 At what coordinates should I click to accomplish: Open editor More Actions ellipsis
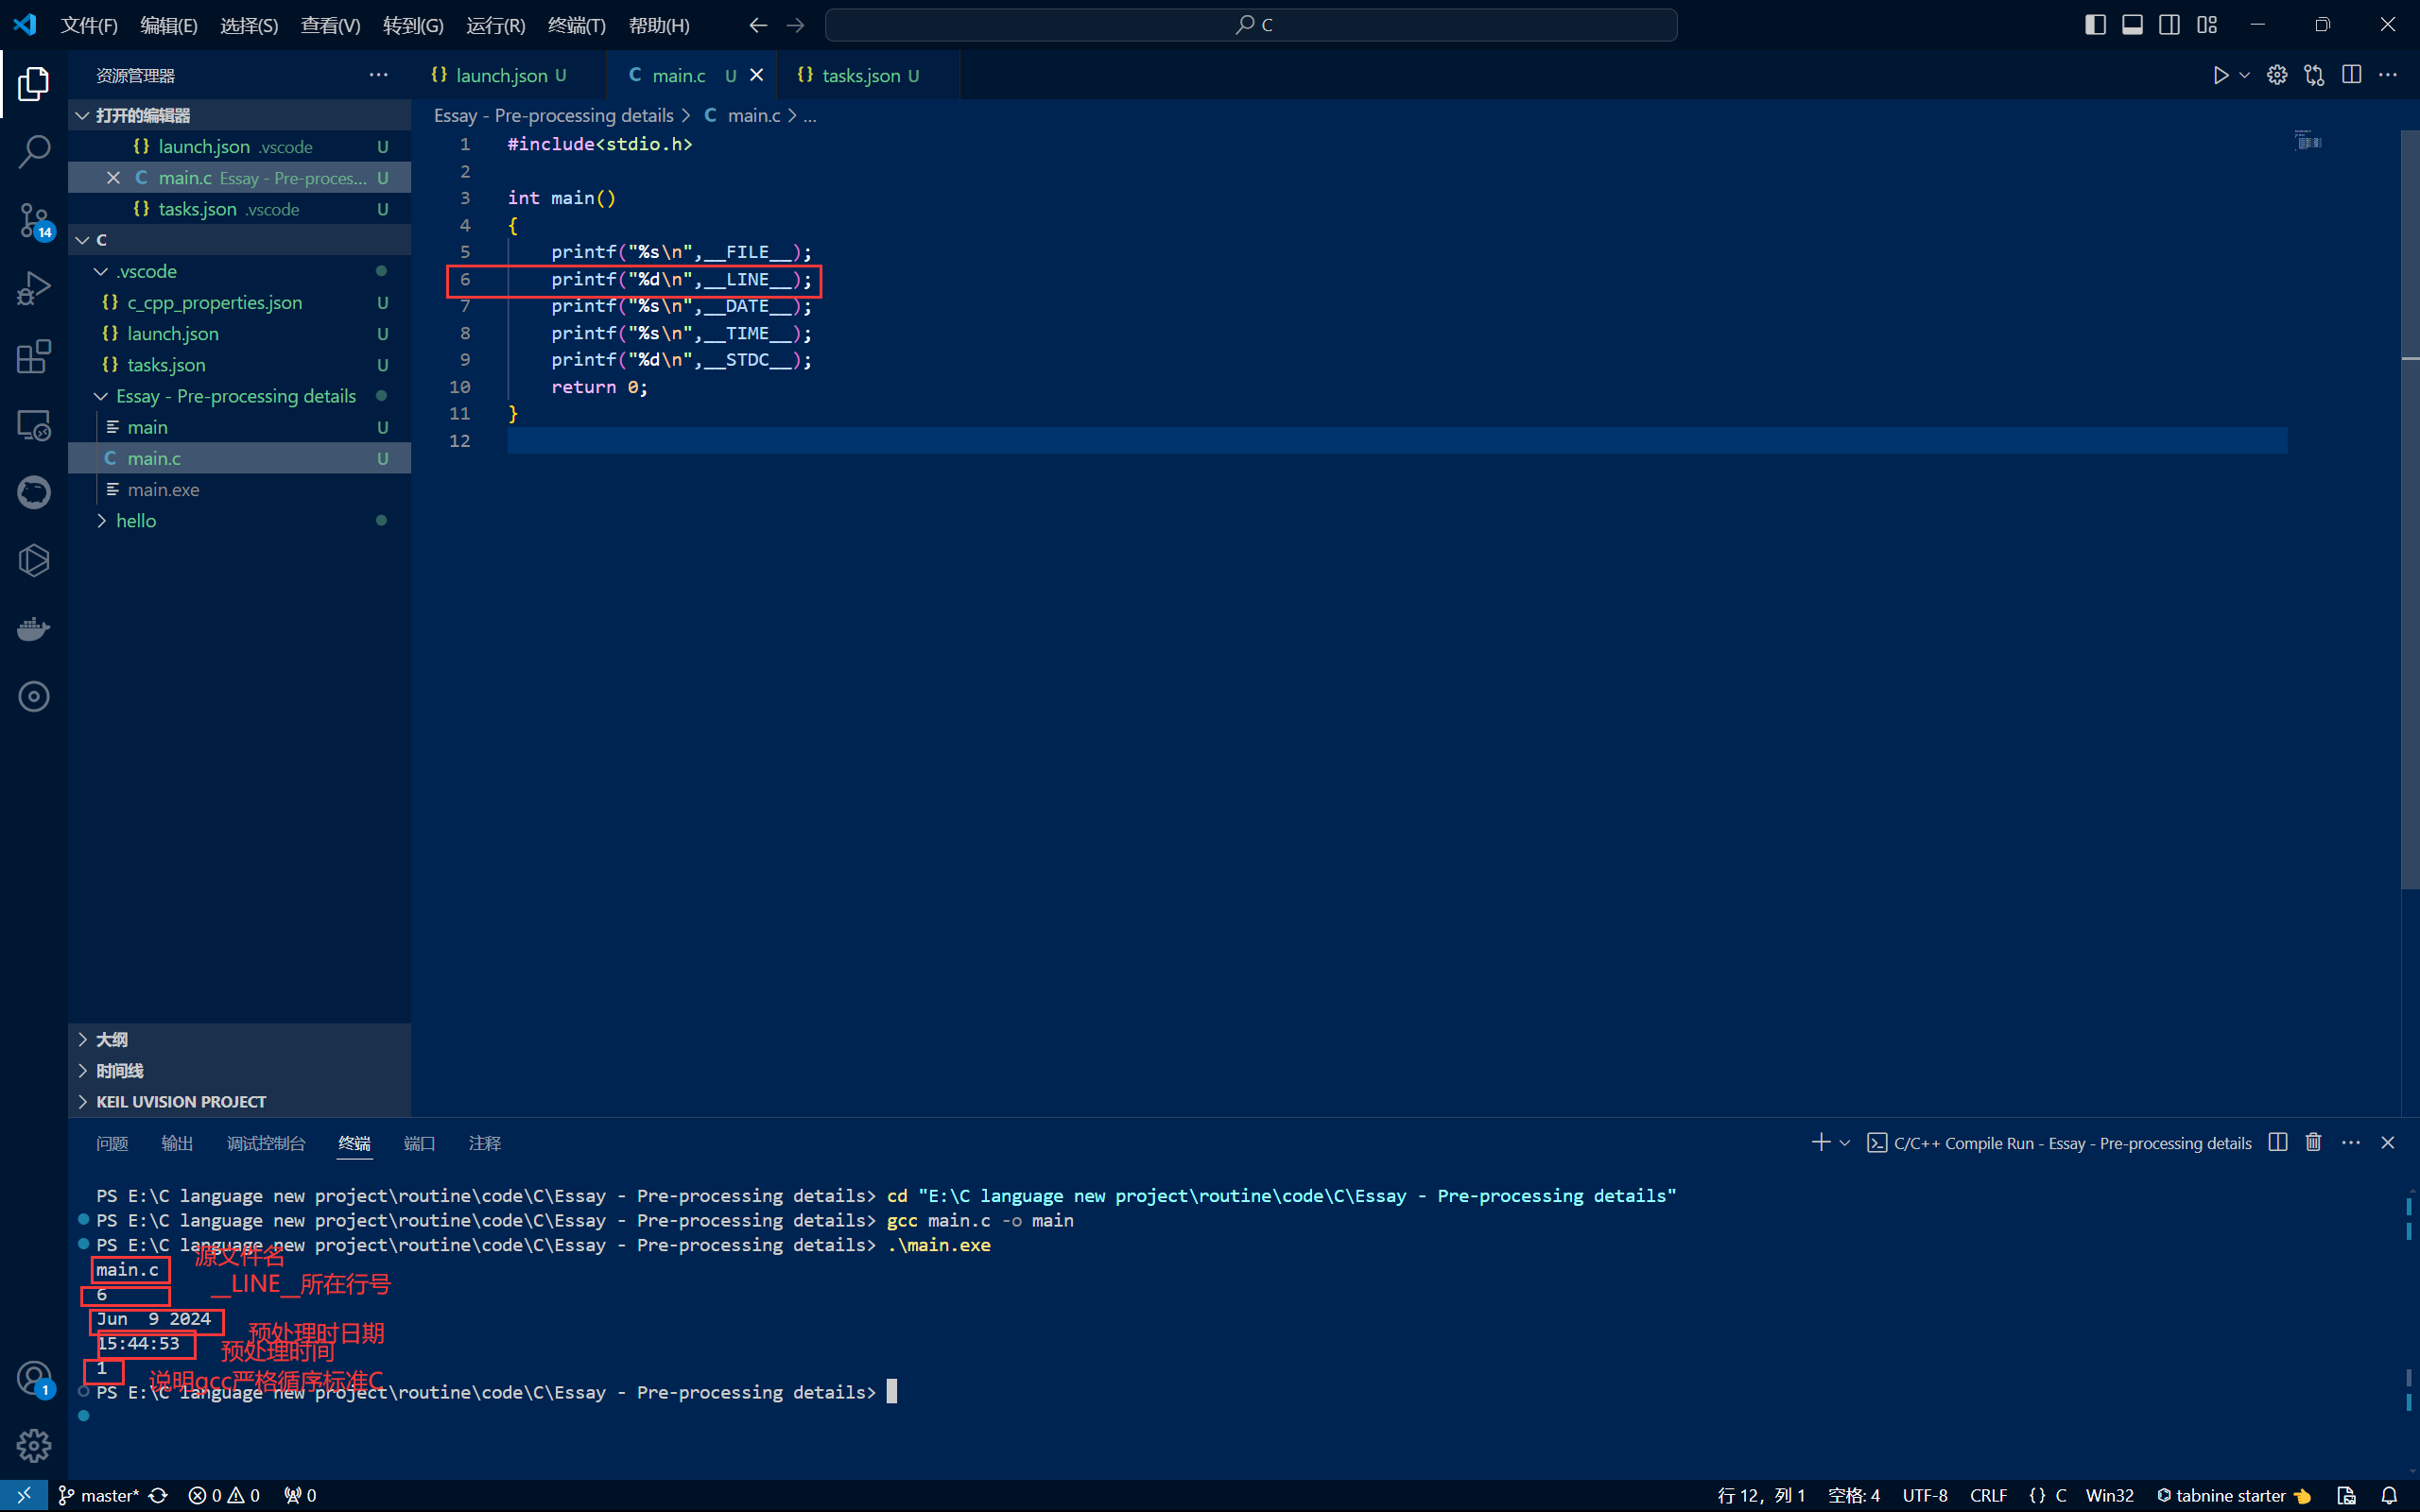click(2388, 75)
